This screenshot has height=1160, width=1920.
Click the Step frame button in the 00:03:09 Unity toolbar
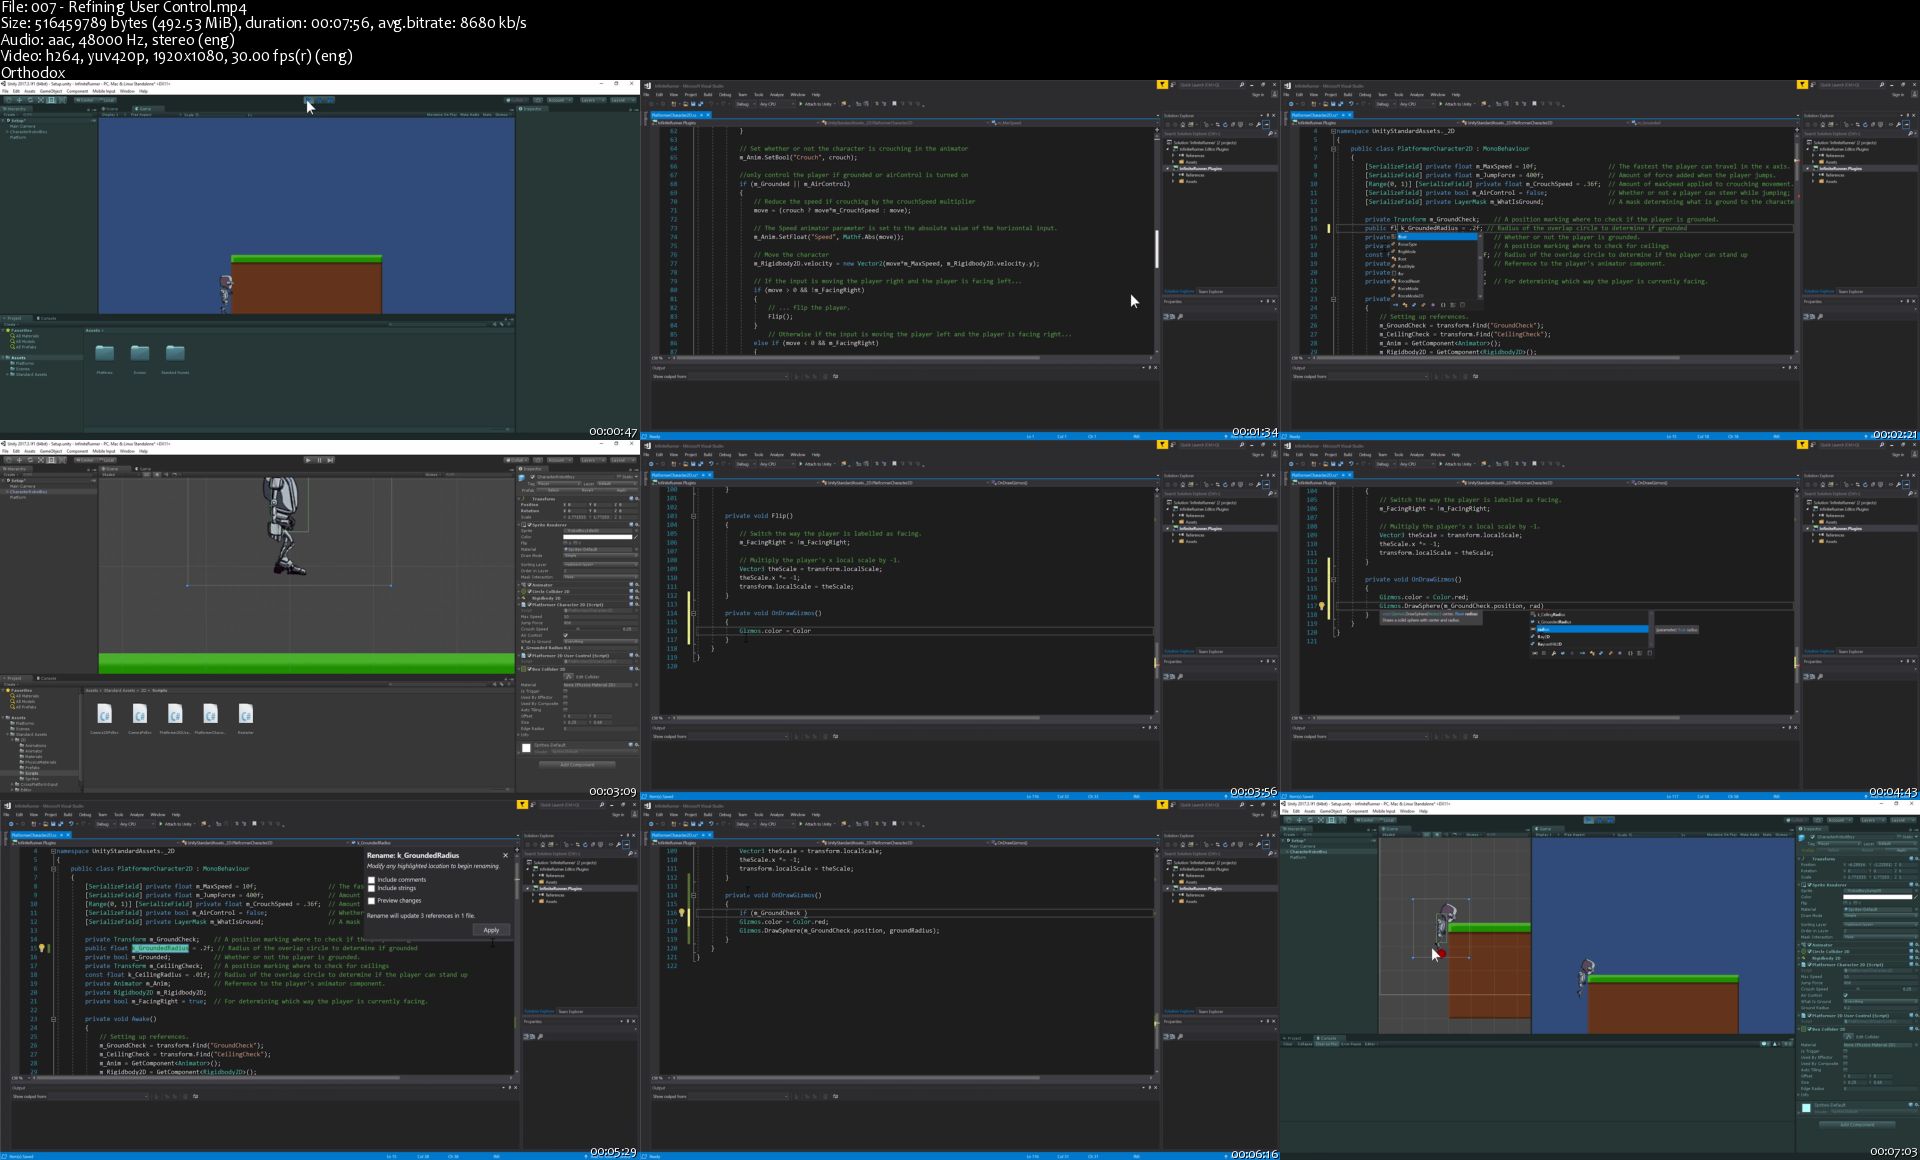[x=330, y=460]
